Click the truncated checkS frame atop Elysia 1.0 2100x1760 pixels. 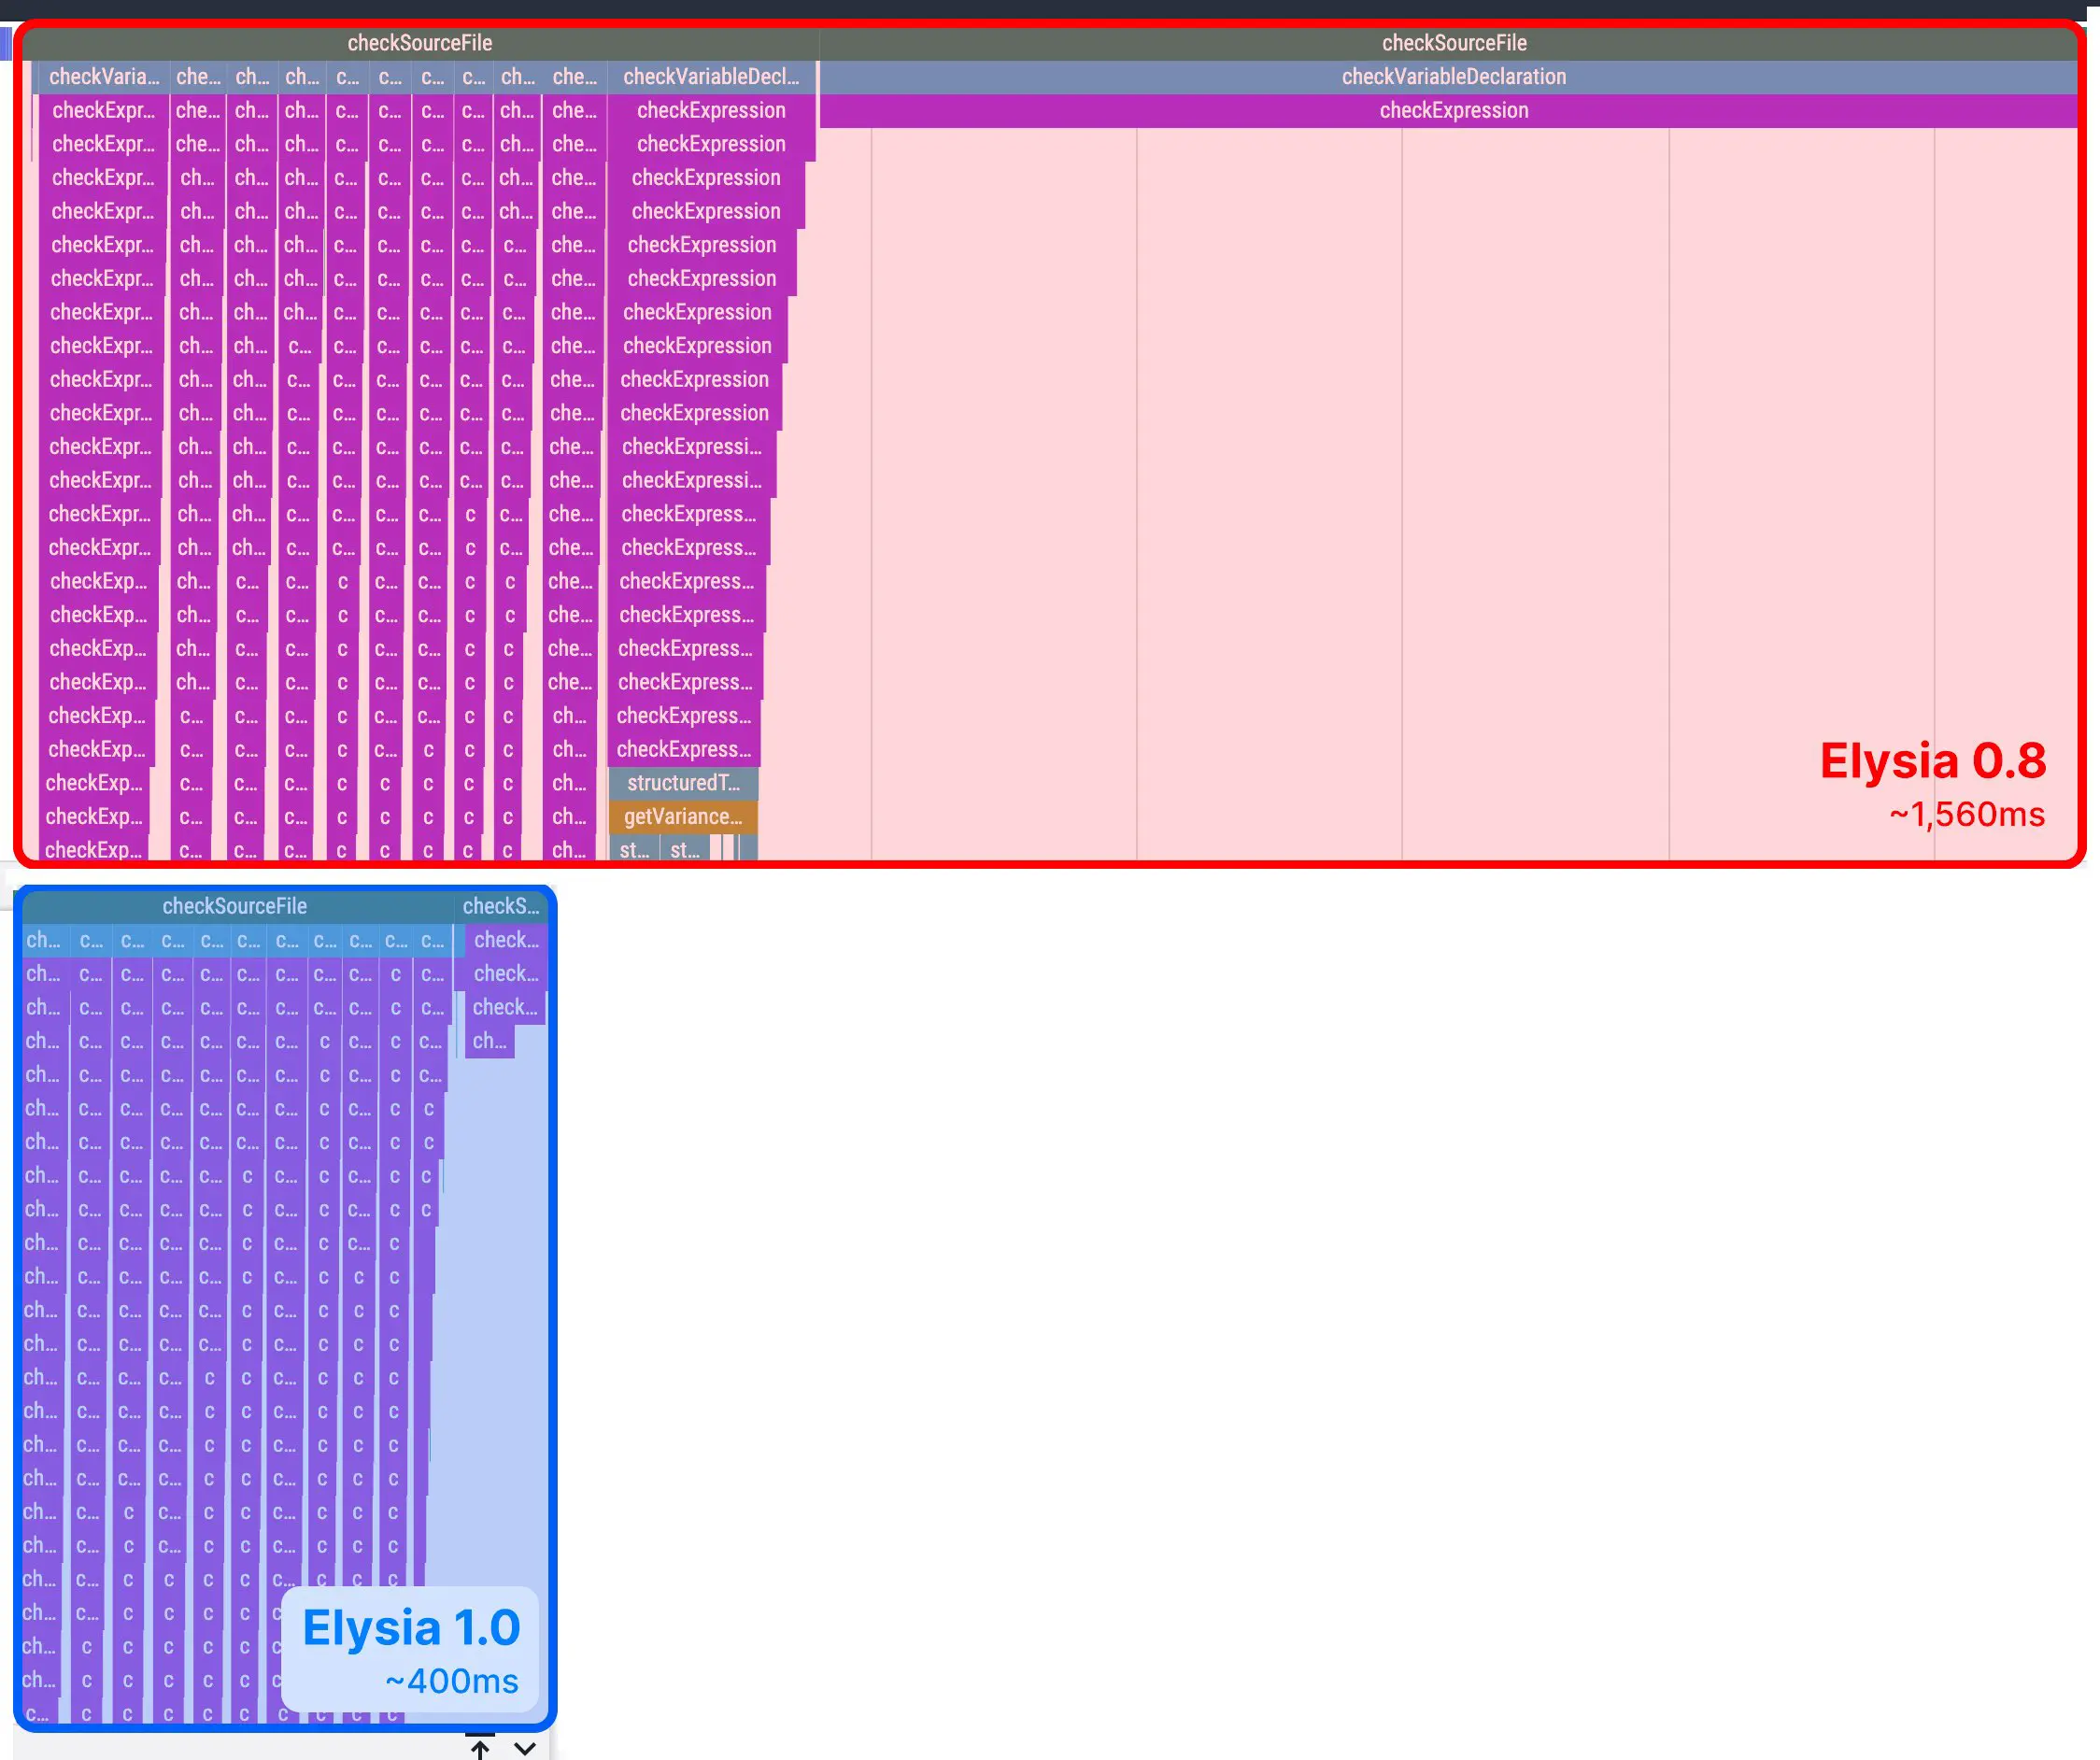(x=503, y=906)
